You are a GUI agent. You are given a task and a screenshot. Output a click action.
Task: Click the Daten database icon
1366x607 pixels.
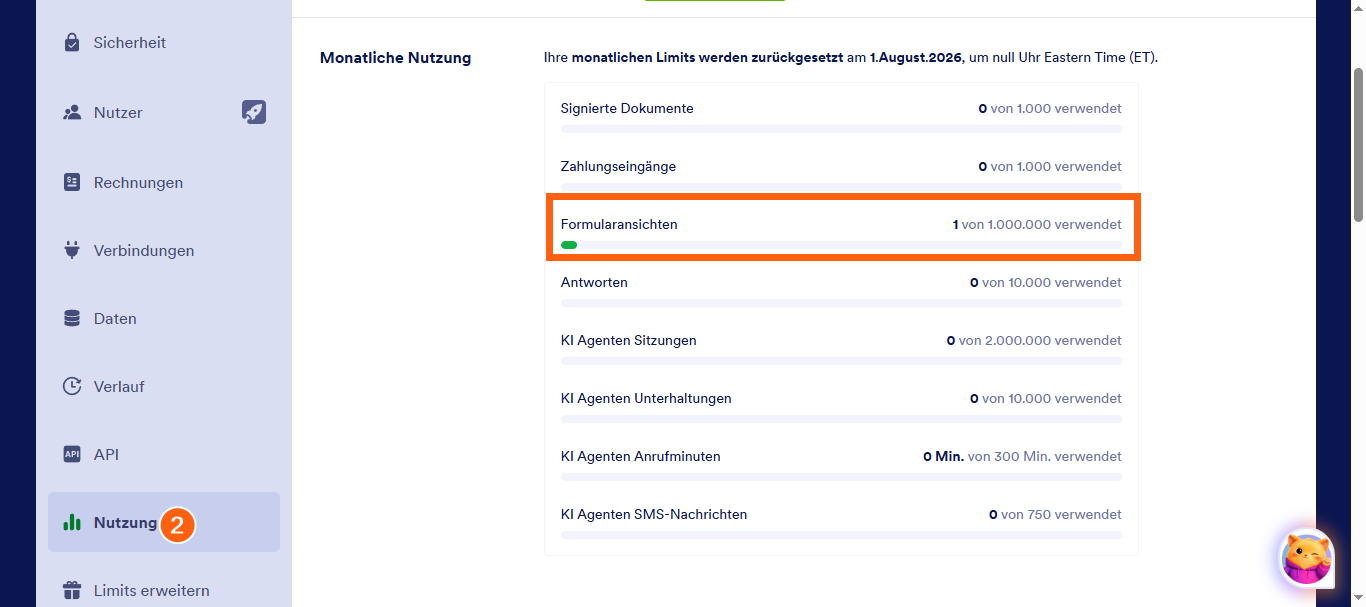pyautogui.click(x=72, y=319)
